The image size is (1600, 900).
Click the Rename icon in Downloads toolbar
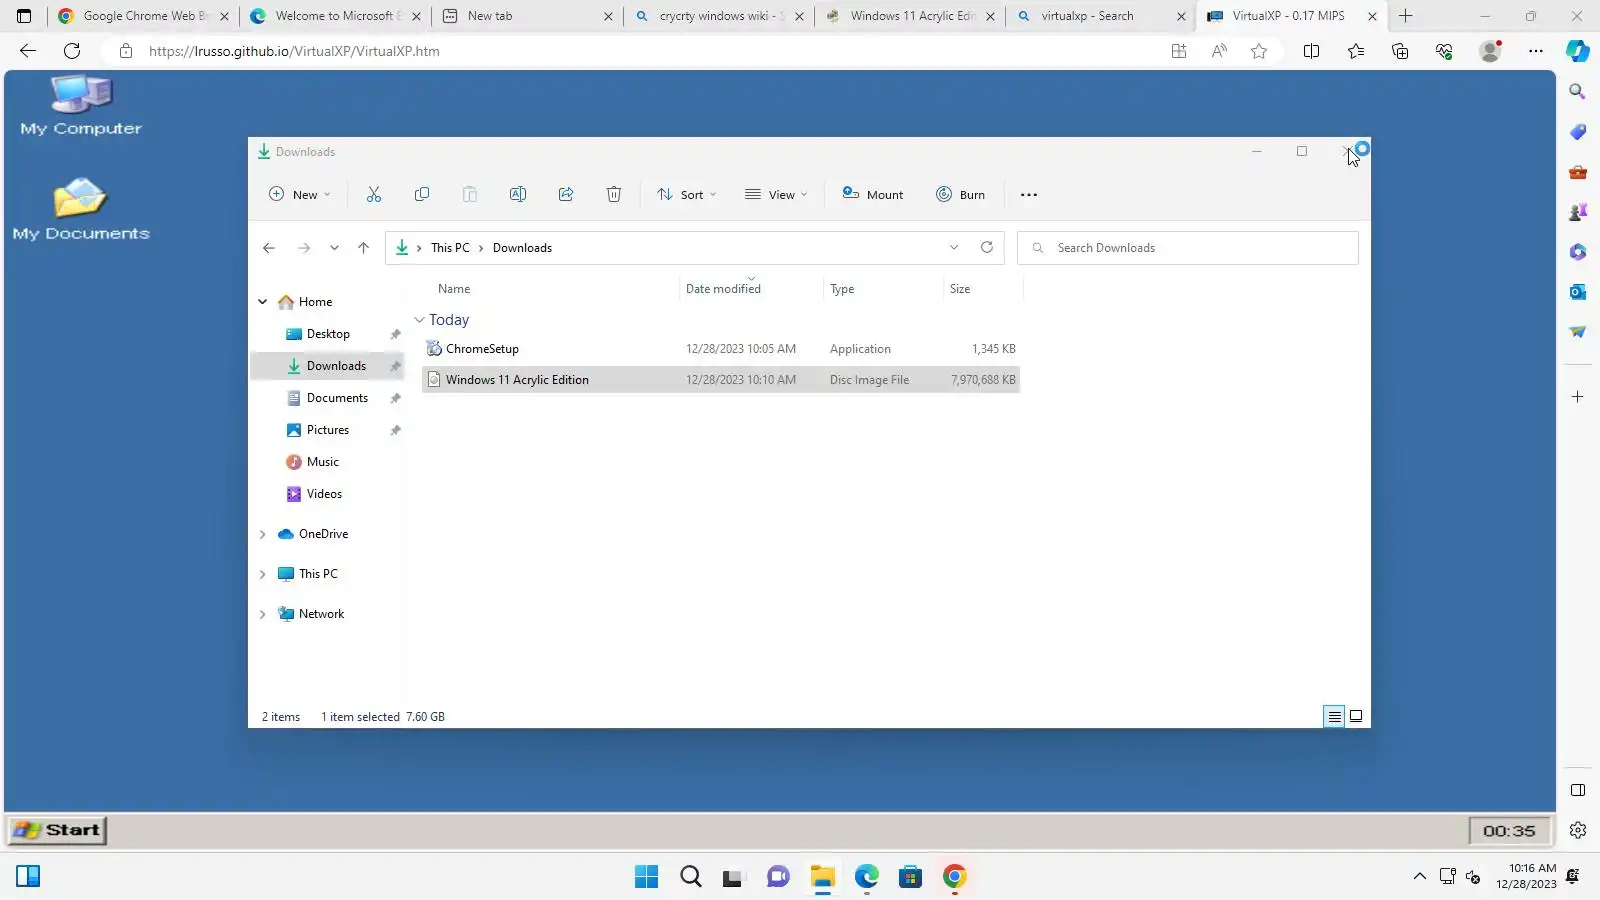[x=518, y=194]
